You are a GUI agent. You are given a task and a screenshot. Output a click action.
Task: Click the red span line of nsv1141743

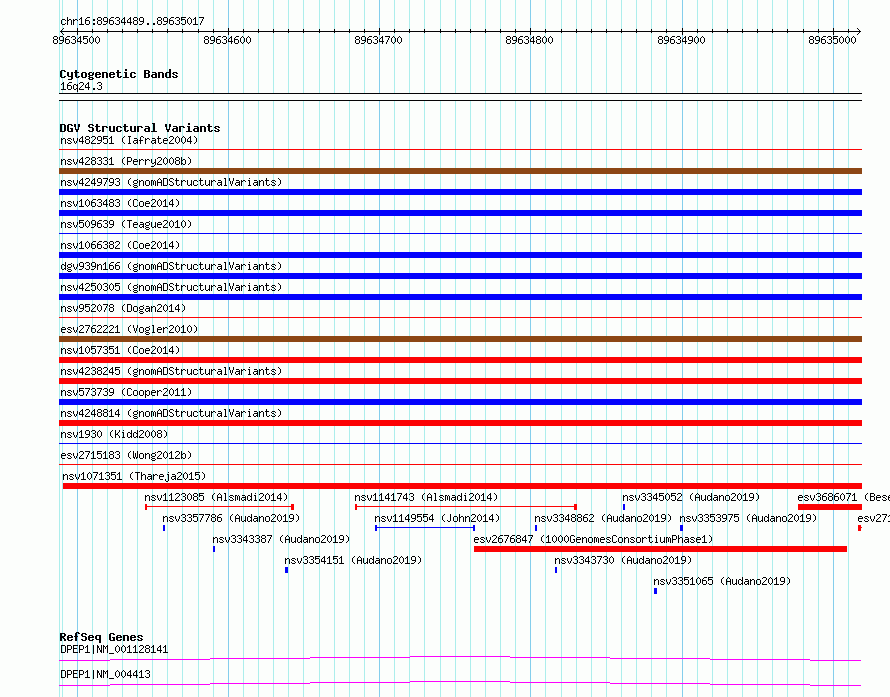(466, 507)
